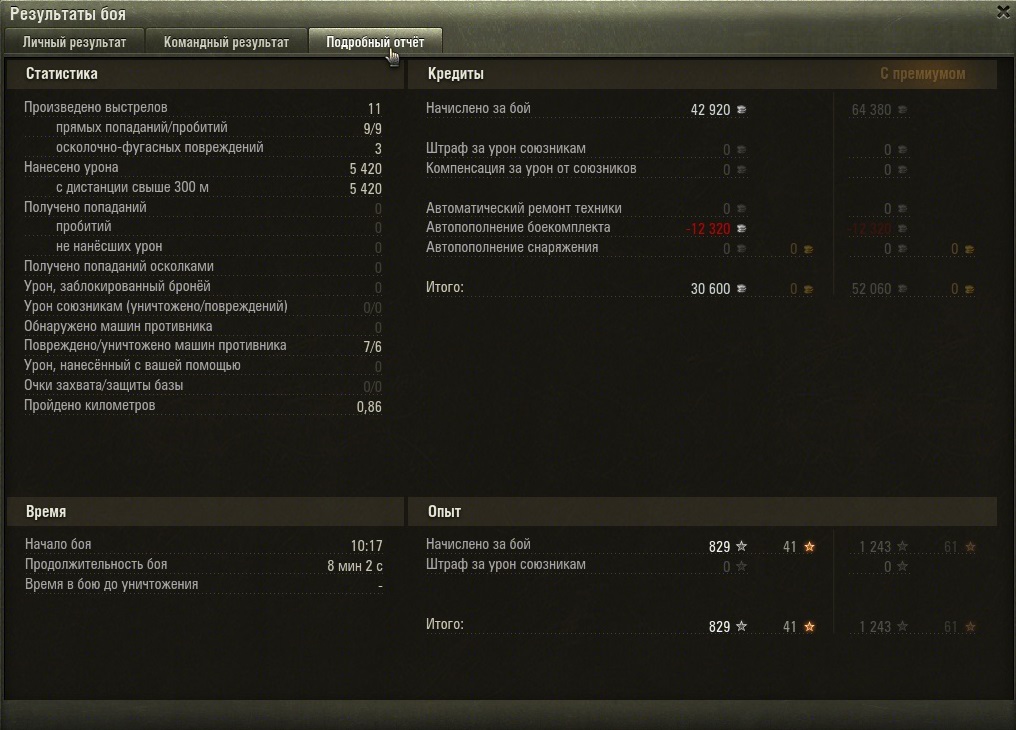The width and height of the screenshot is (1016, 730).
Task: Click the Время section header
Action: coord(46,512)
